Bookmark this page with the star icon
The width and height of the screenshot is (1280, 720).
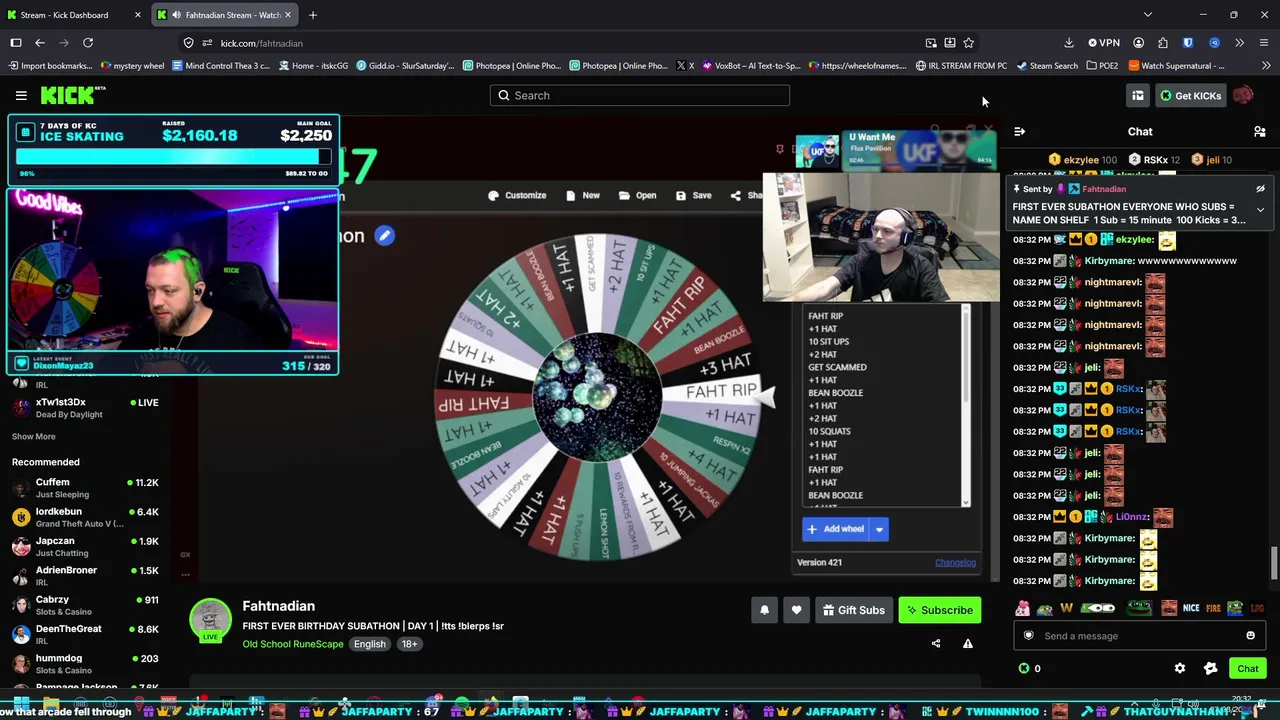pyautogui.click(x=968, y=43)
